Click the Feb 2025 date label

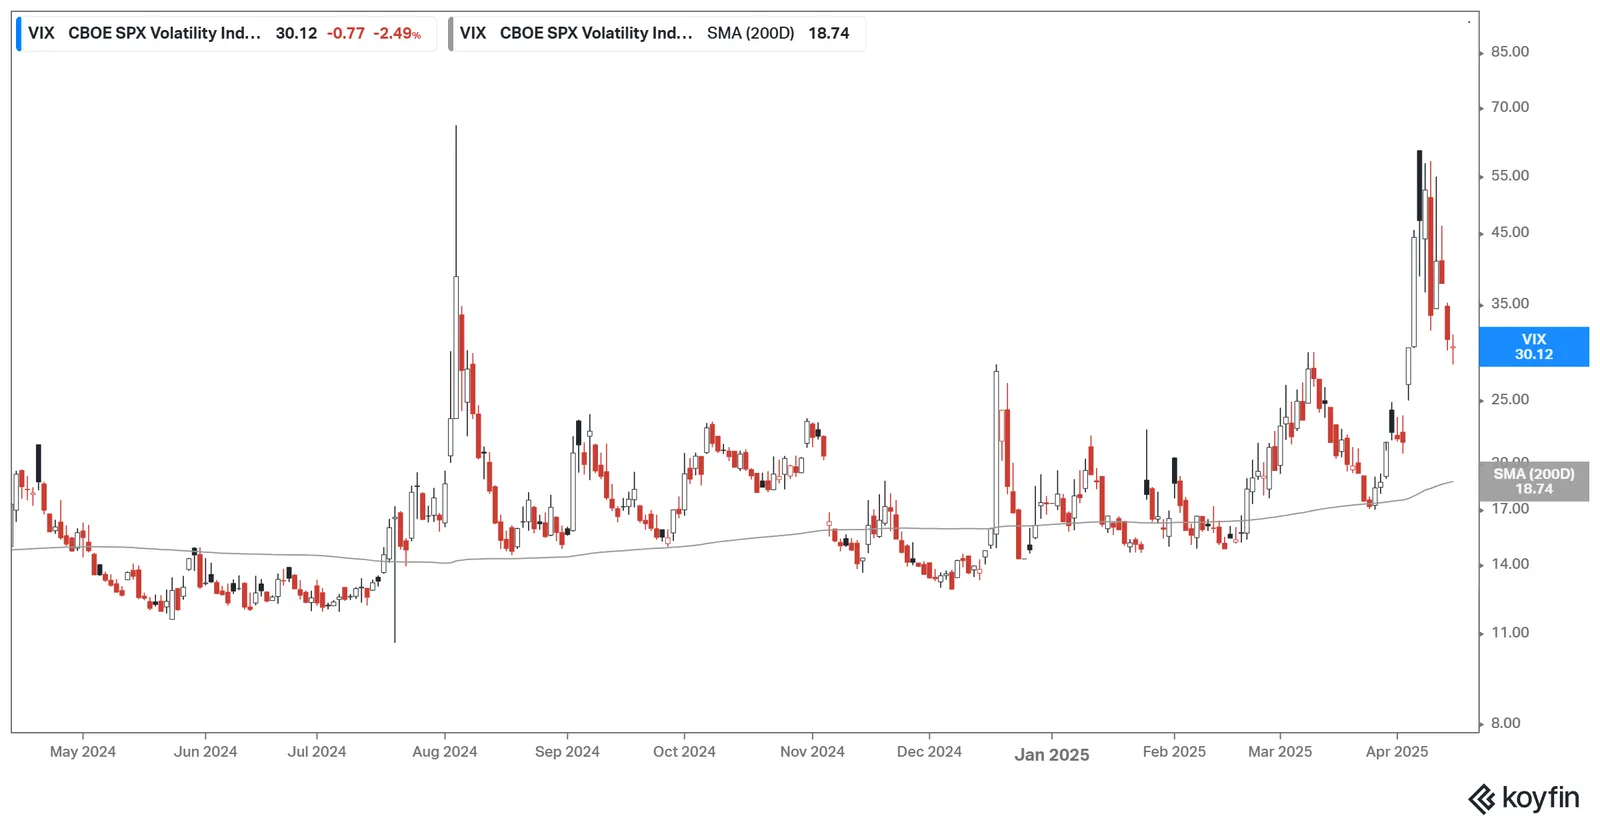[x=1174, y=752]
